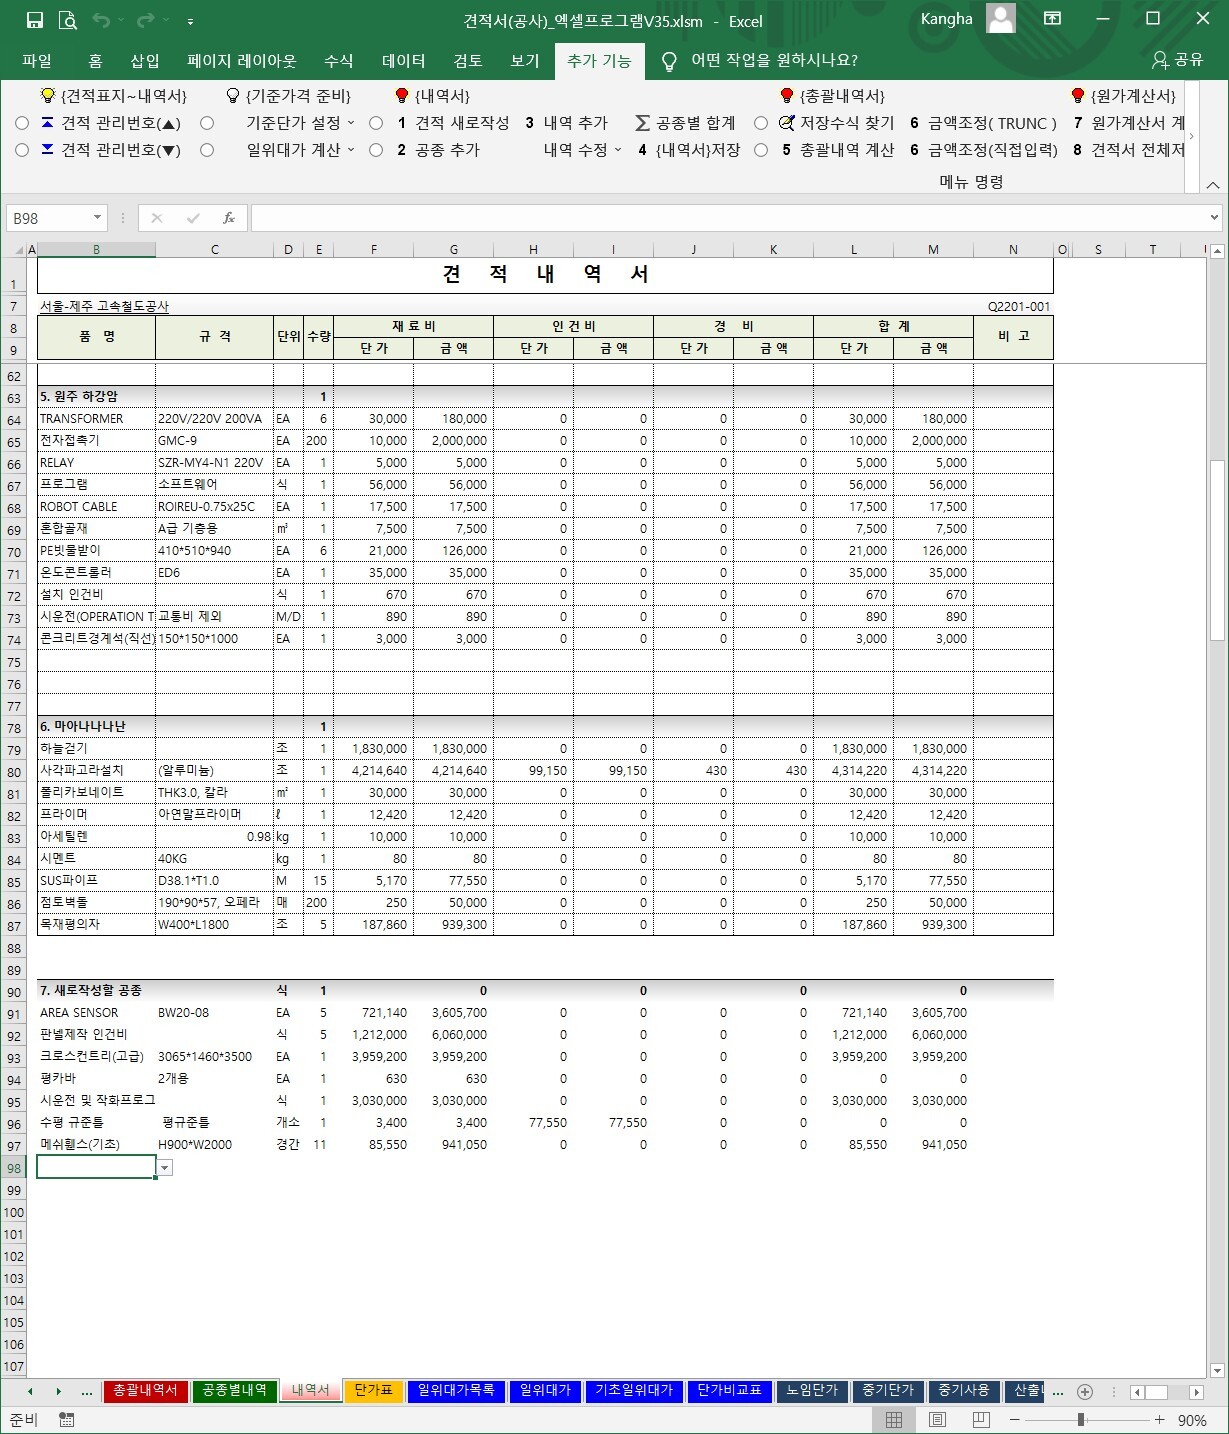Open the 수식 ribbon tab
The width and height of the screenshot is (1229, 1434).
(339, 61)
